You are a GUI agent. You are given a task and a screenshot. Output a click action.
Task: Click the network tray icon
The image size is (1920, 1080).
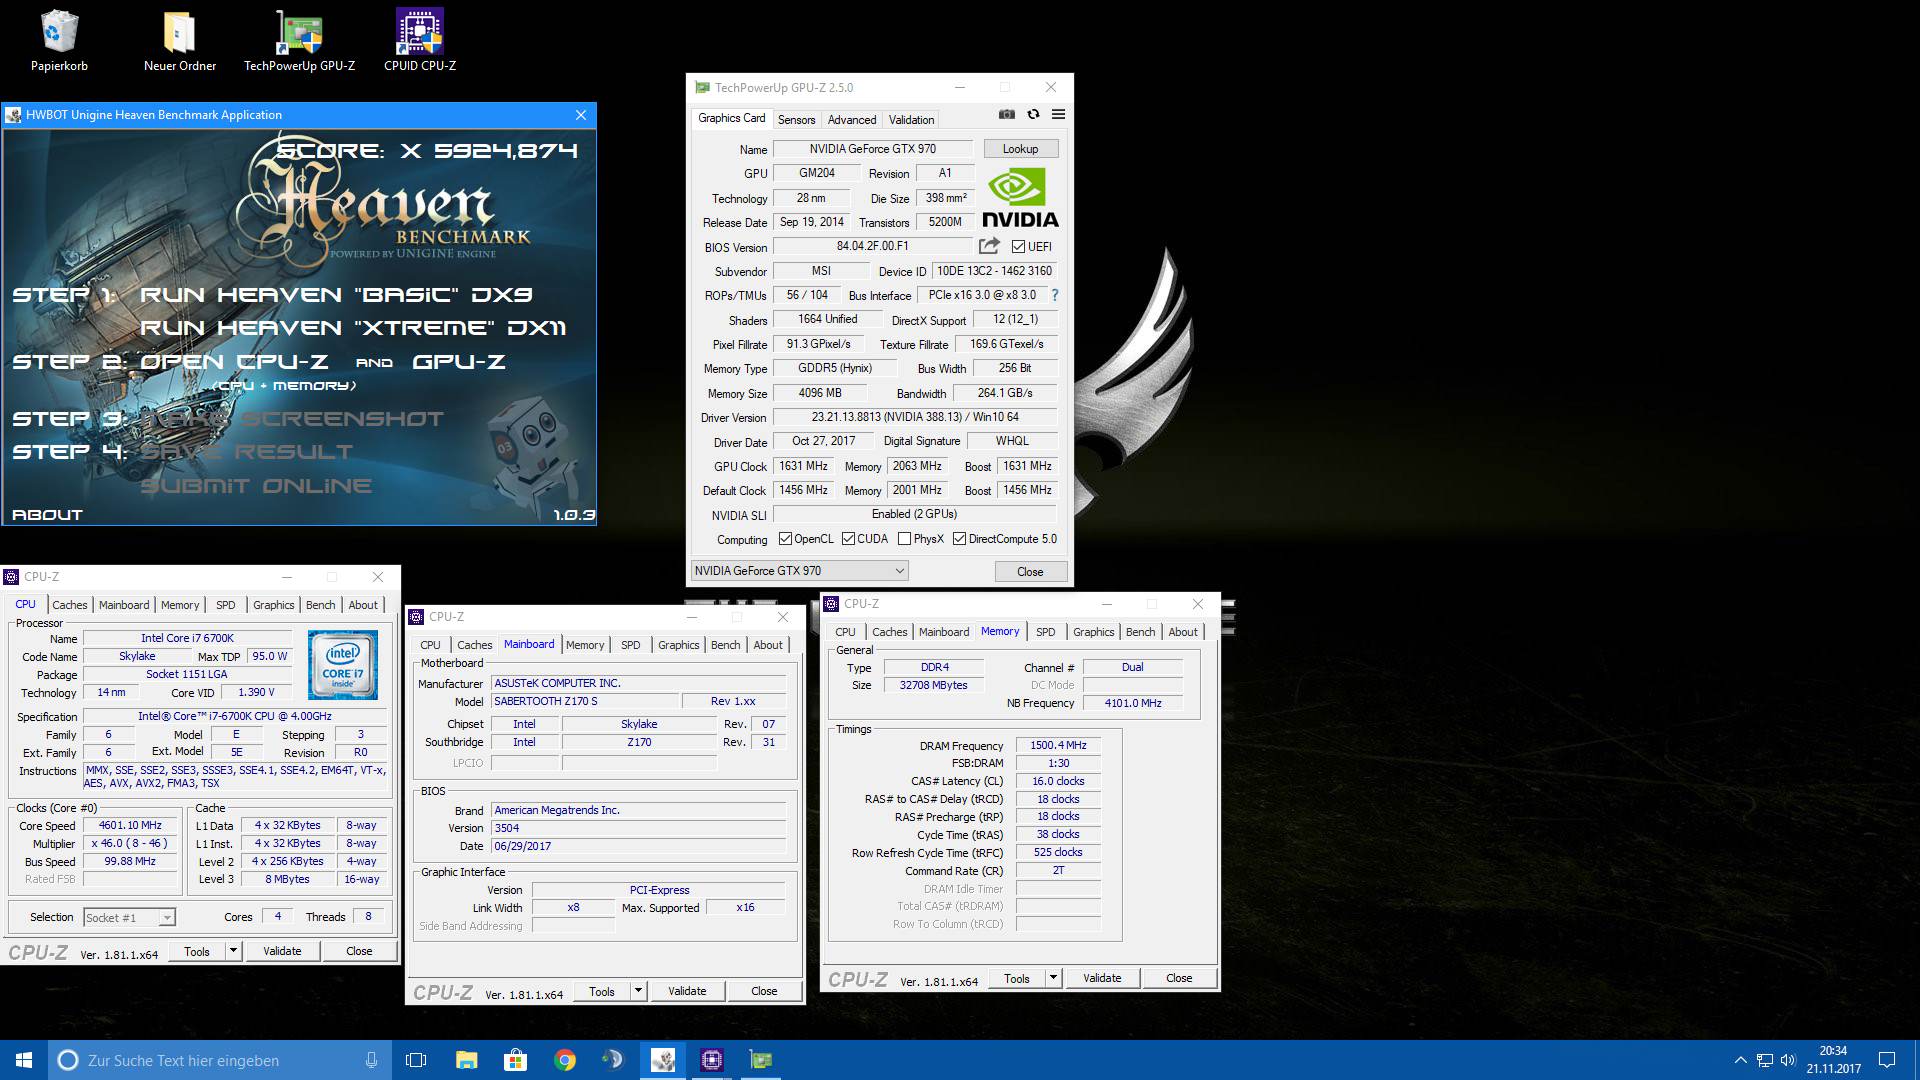point(1765,1060)
